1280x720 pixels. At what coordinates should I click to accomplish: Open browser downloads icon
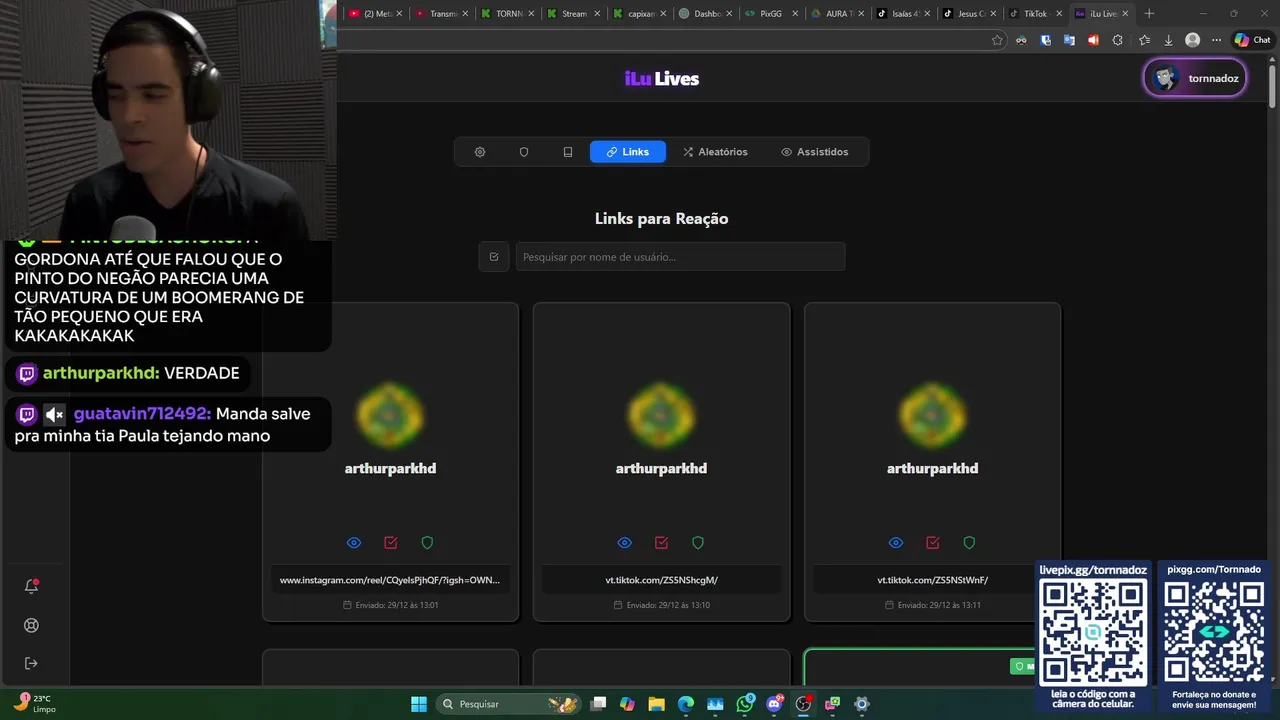(1168, 40)
